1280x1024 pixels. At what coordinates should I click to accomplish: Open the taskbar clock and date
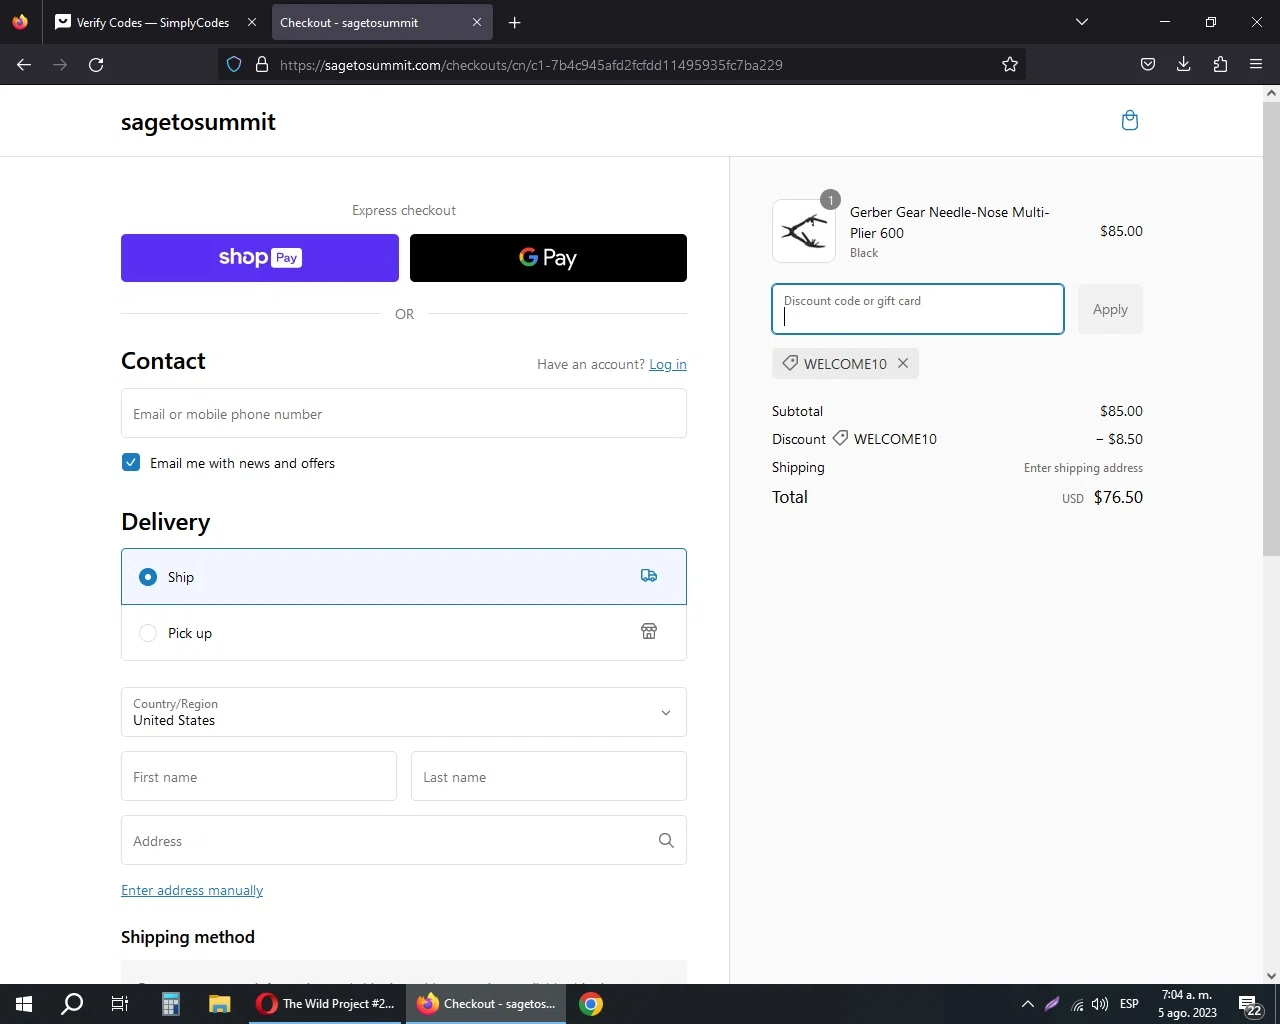pos(1187,1004)
